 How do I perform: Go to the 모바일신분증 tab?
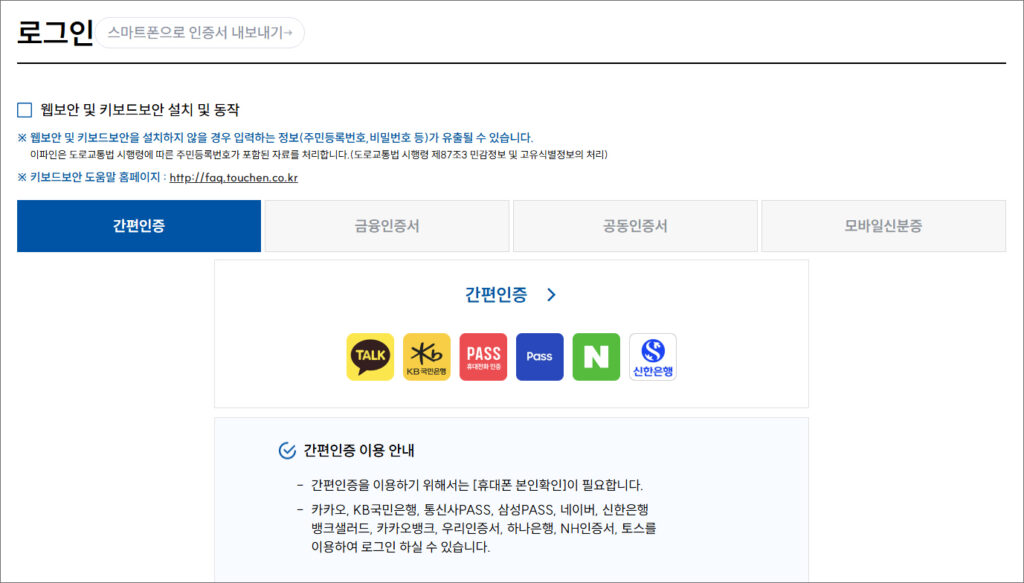pos(883,226)
